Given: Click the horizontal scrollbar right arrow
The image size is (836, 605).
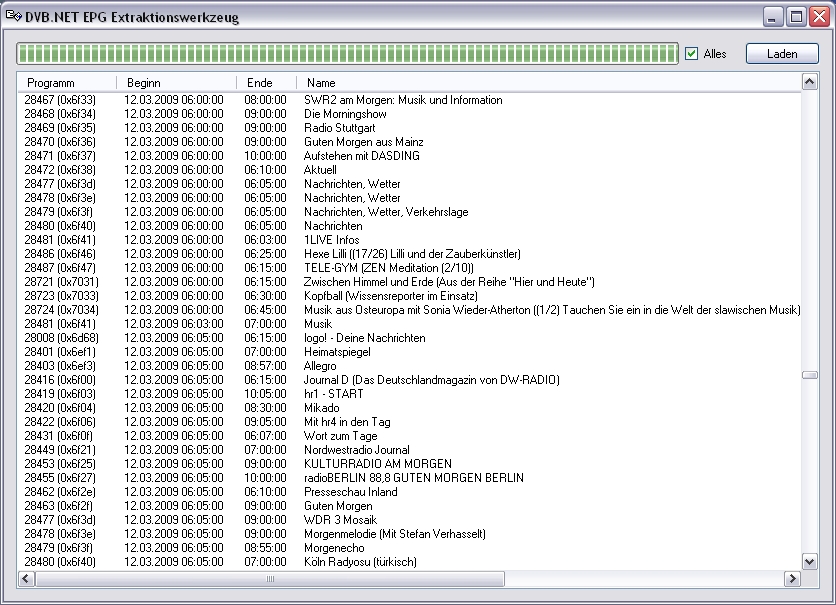Looking at the screenshot, I should 793,578.
